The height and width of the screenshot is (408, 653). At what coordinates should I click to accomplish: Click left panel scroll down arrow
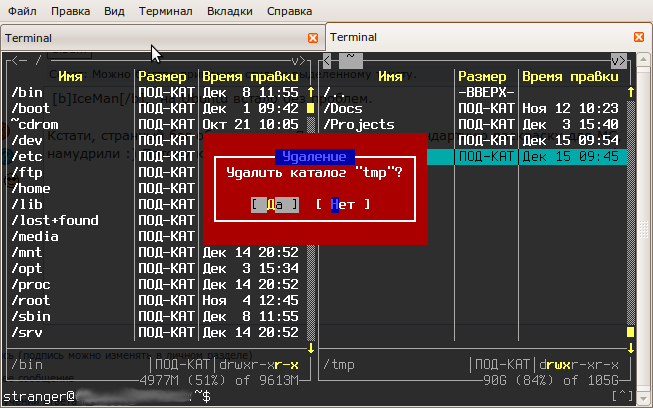[310, 347]
